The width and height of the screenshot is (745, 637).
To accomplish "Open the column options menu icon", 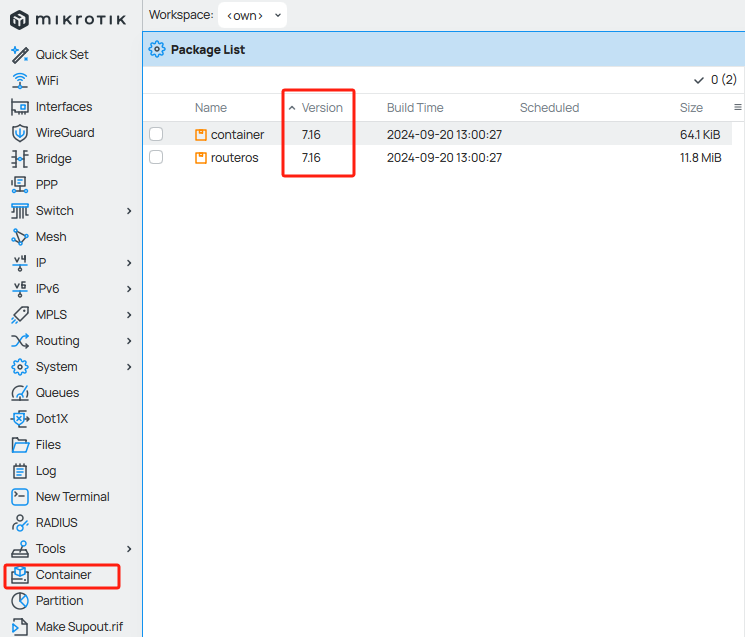I will point(737,107).
